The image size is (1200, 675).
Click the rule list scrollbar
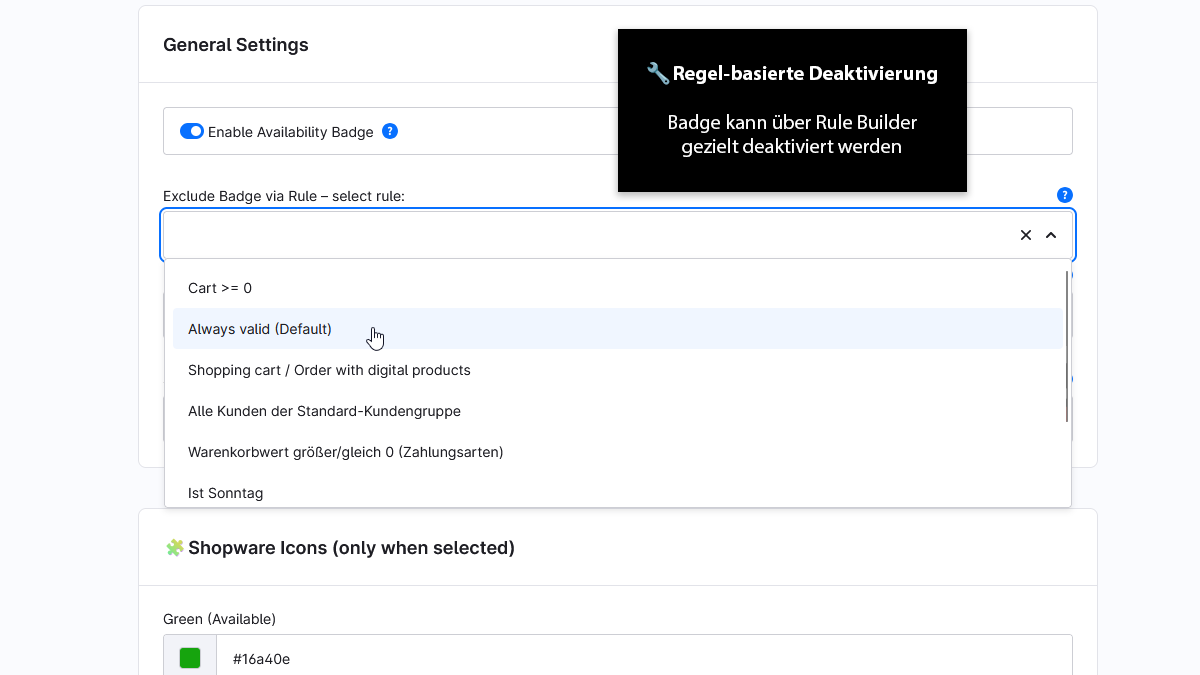click(1067, 346)
